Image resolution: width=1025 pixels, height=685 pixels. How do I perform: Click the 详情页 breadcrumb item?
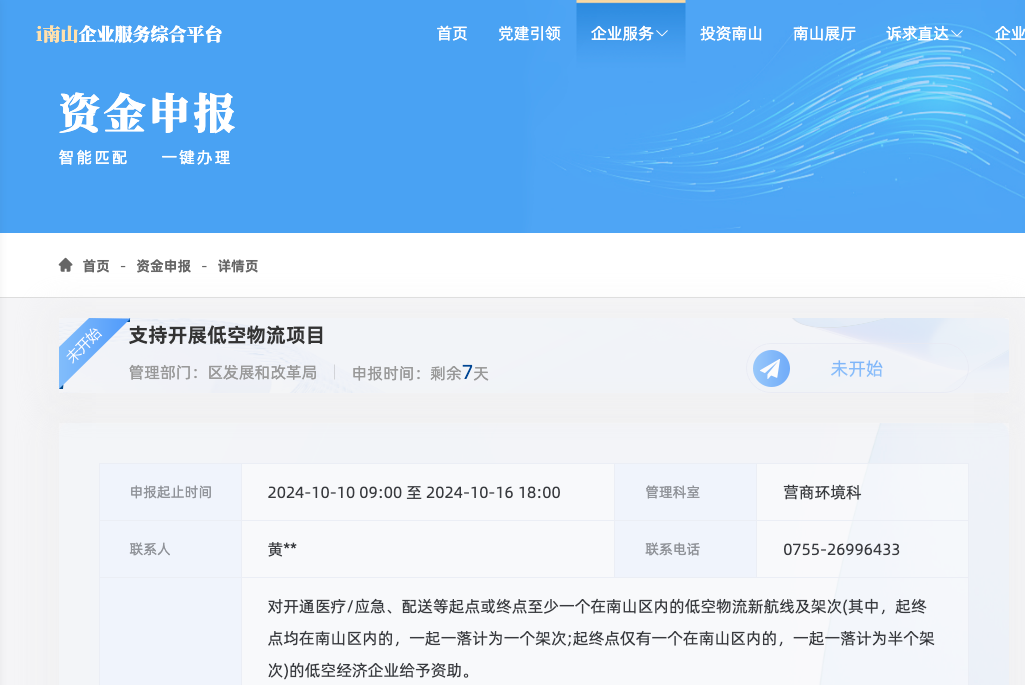tap(238, 266)
